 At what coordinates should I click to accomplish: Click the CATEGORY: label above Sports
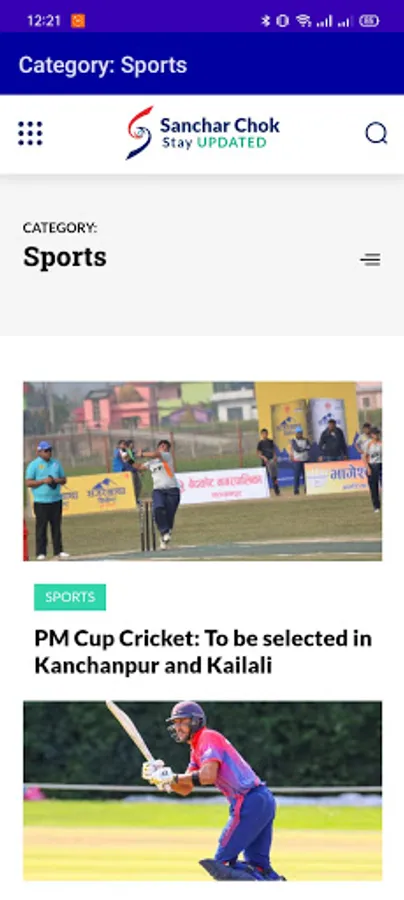pyautogui.click(x=60, y=228)
